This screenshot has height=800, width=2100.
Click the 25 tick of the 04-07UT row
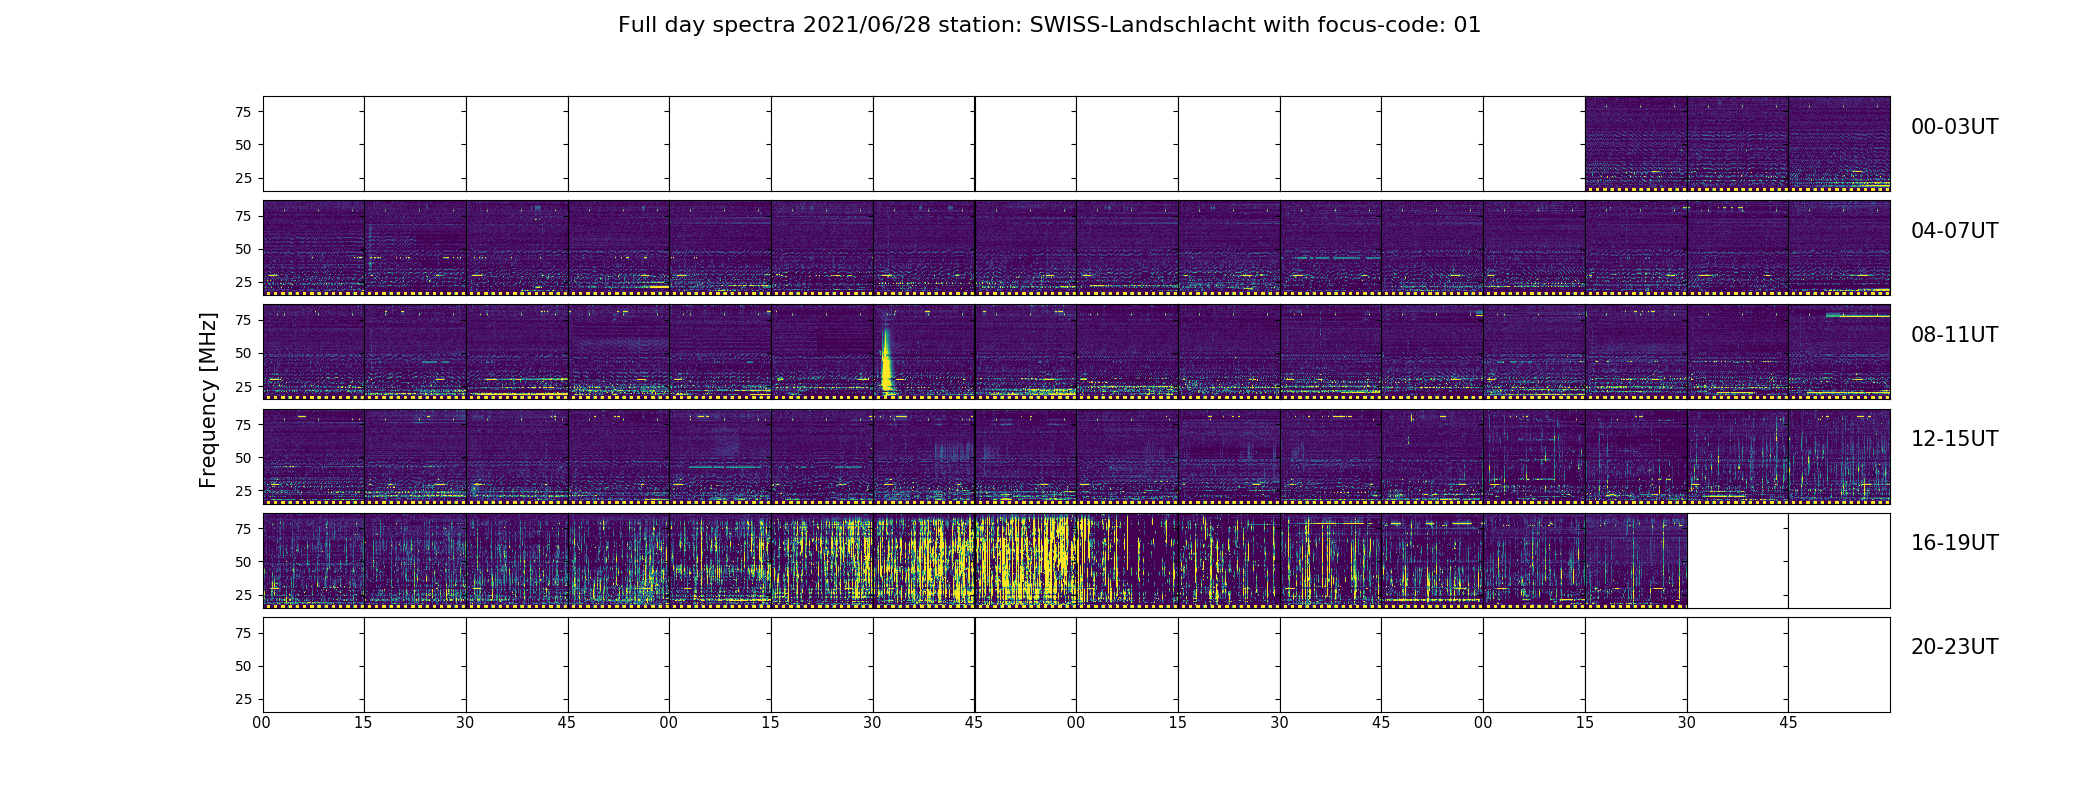pos(243,282)
